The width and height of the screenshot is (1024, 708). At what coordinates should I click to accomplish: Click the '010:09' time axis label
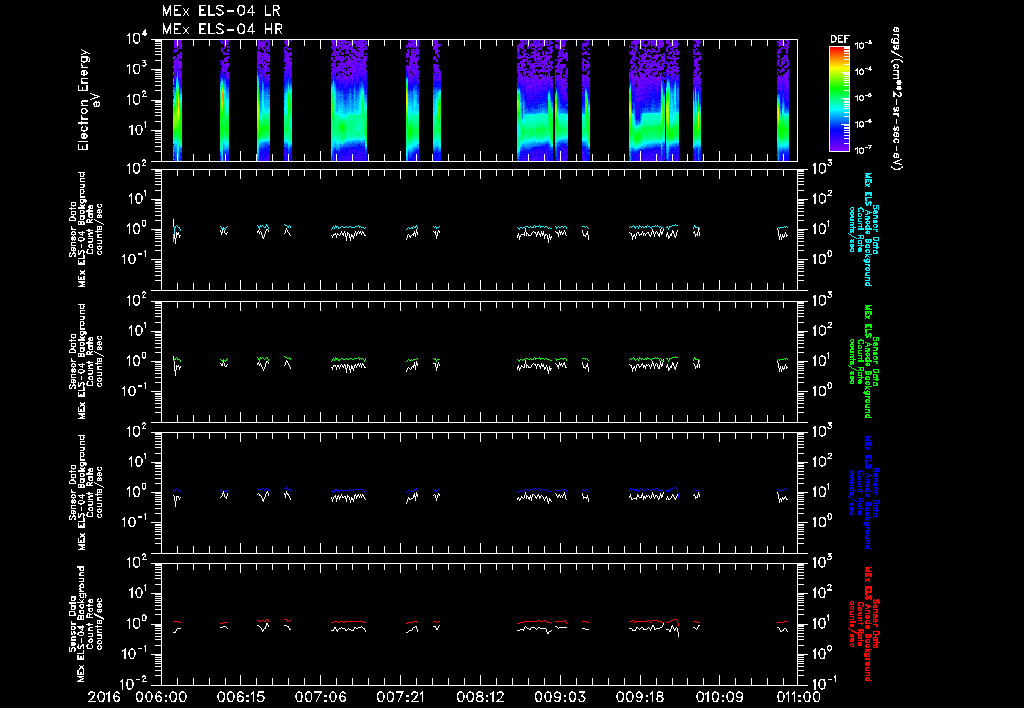(719, 697)
